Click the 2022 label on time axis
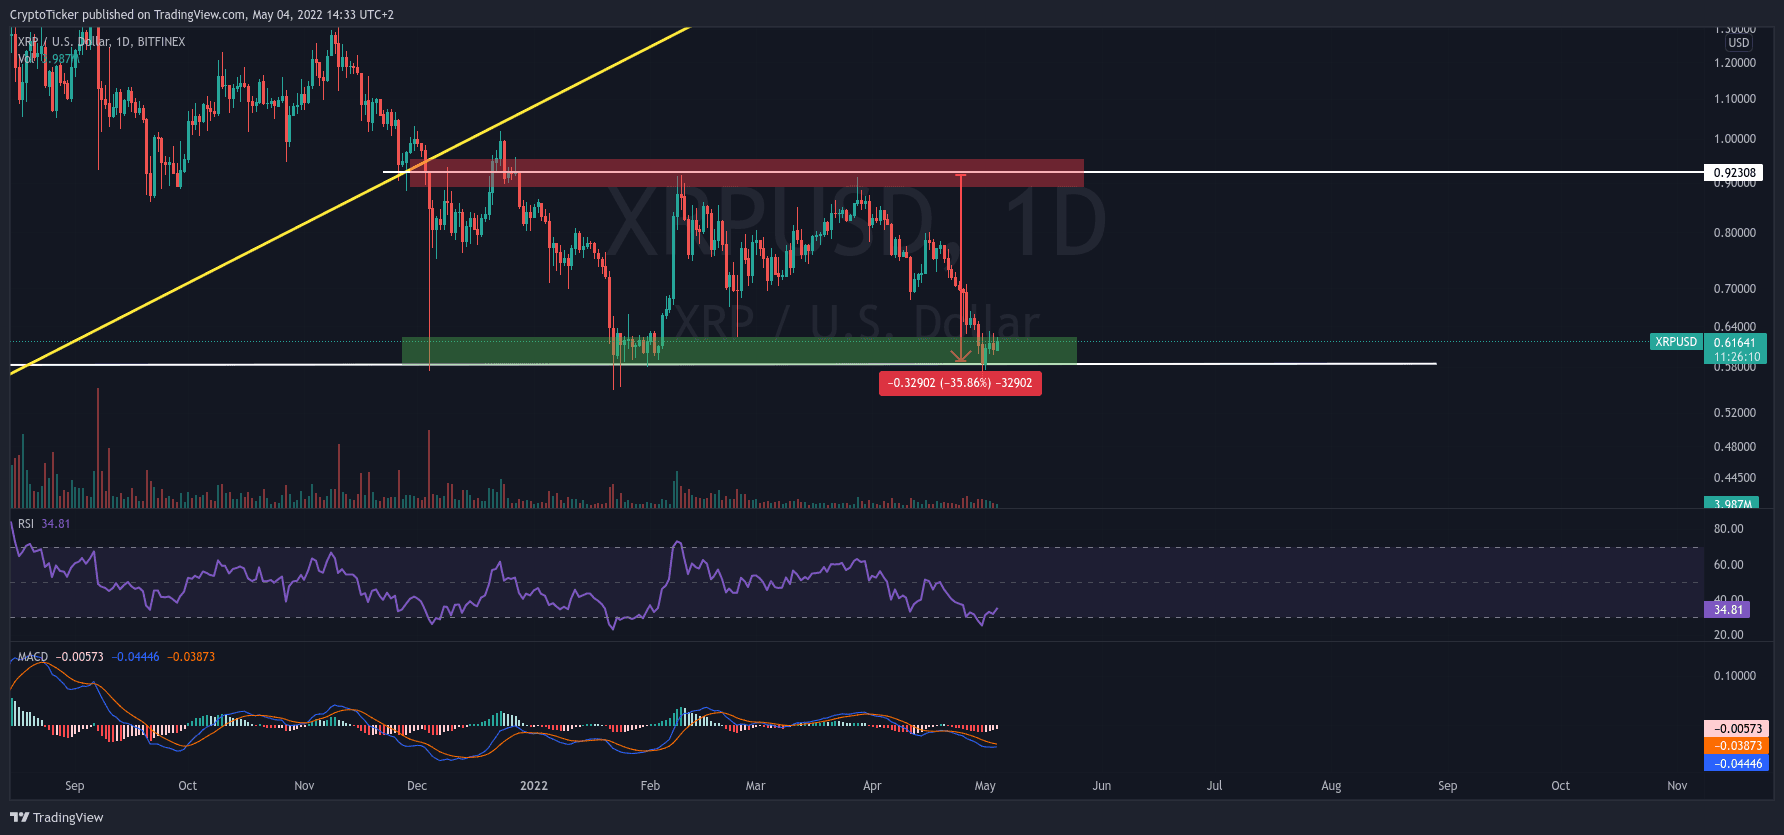The image size is (1784, 835). [534, 786]
